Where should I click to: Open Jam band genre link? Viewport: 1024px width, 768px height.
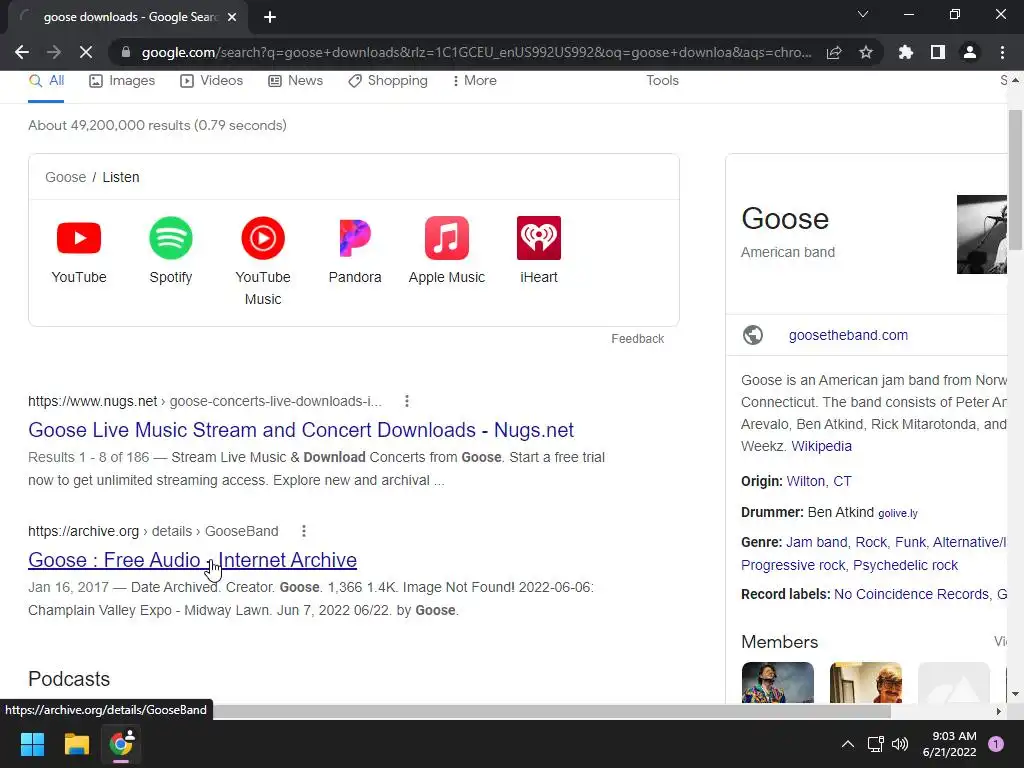816,542
